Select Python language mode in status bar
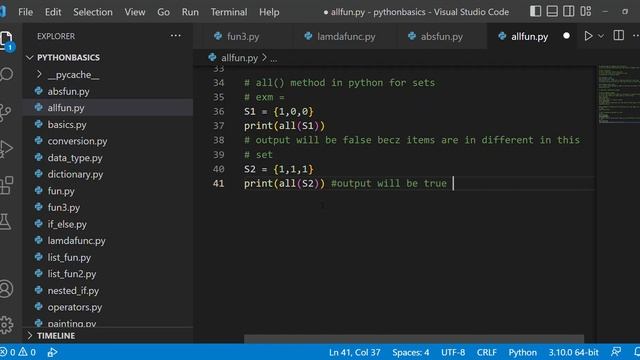 tap(522, 352)
